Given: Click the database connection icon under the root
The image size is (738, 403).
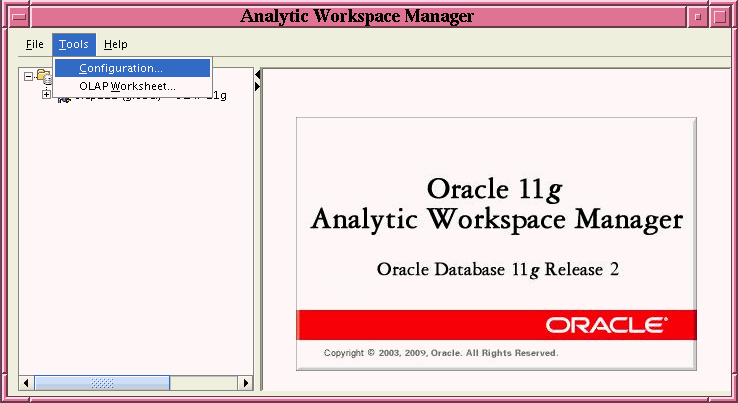Looking at the screenshot, I should tap(62, 97).
